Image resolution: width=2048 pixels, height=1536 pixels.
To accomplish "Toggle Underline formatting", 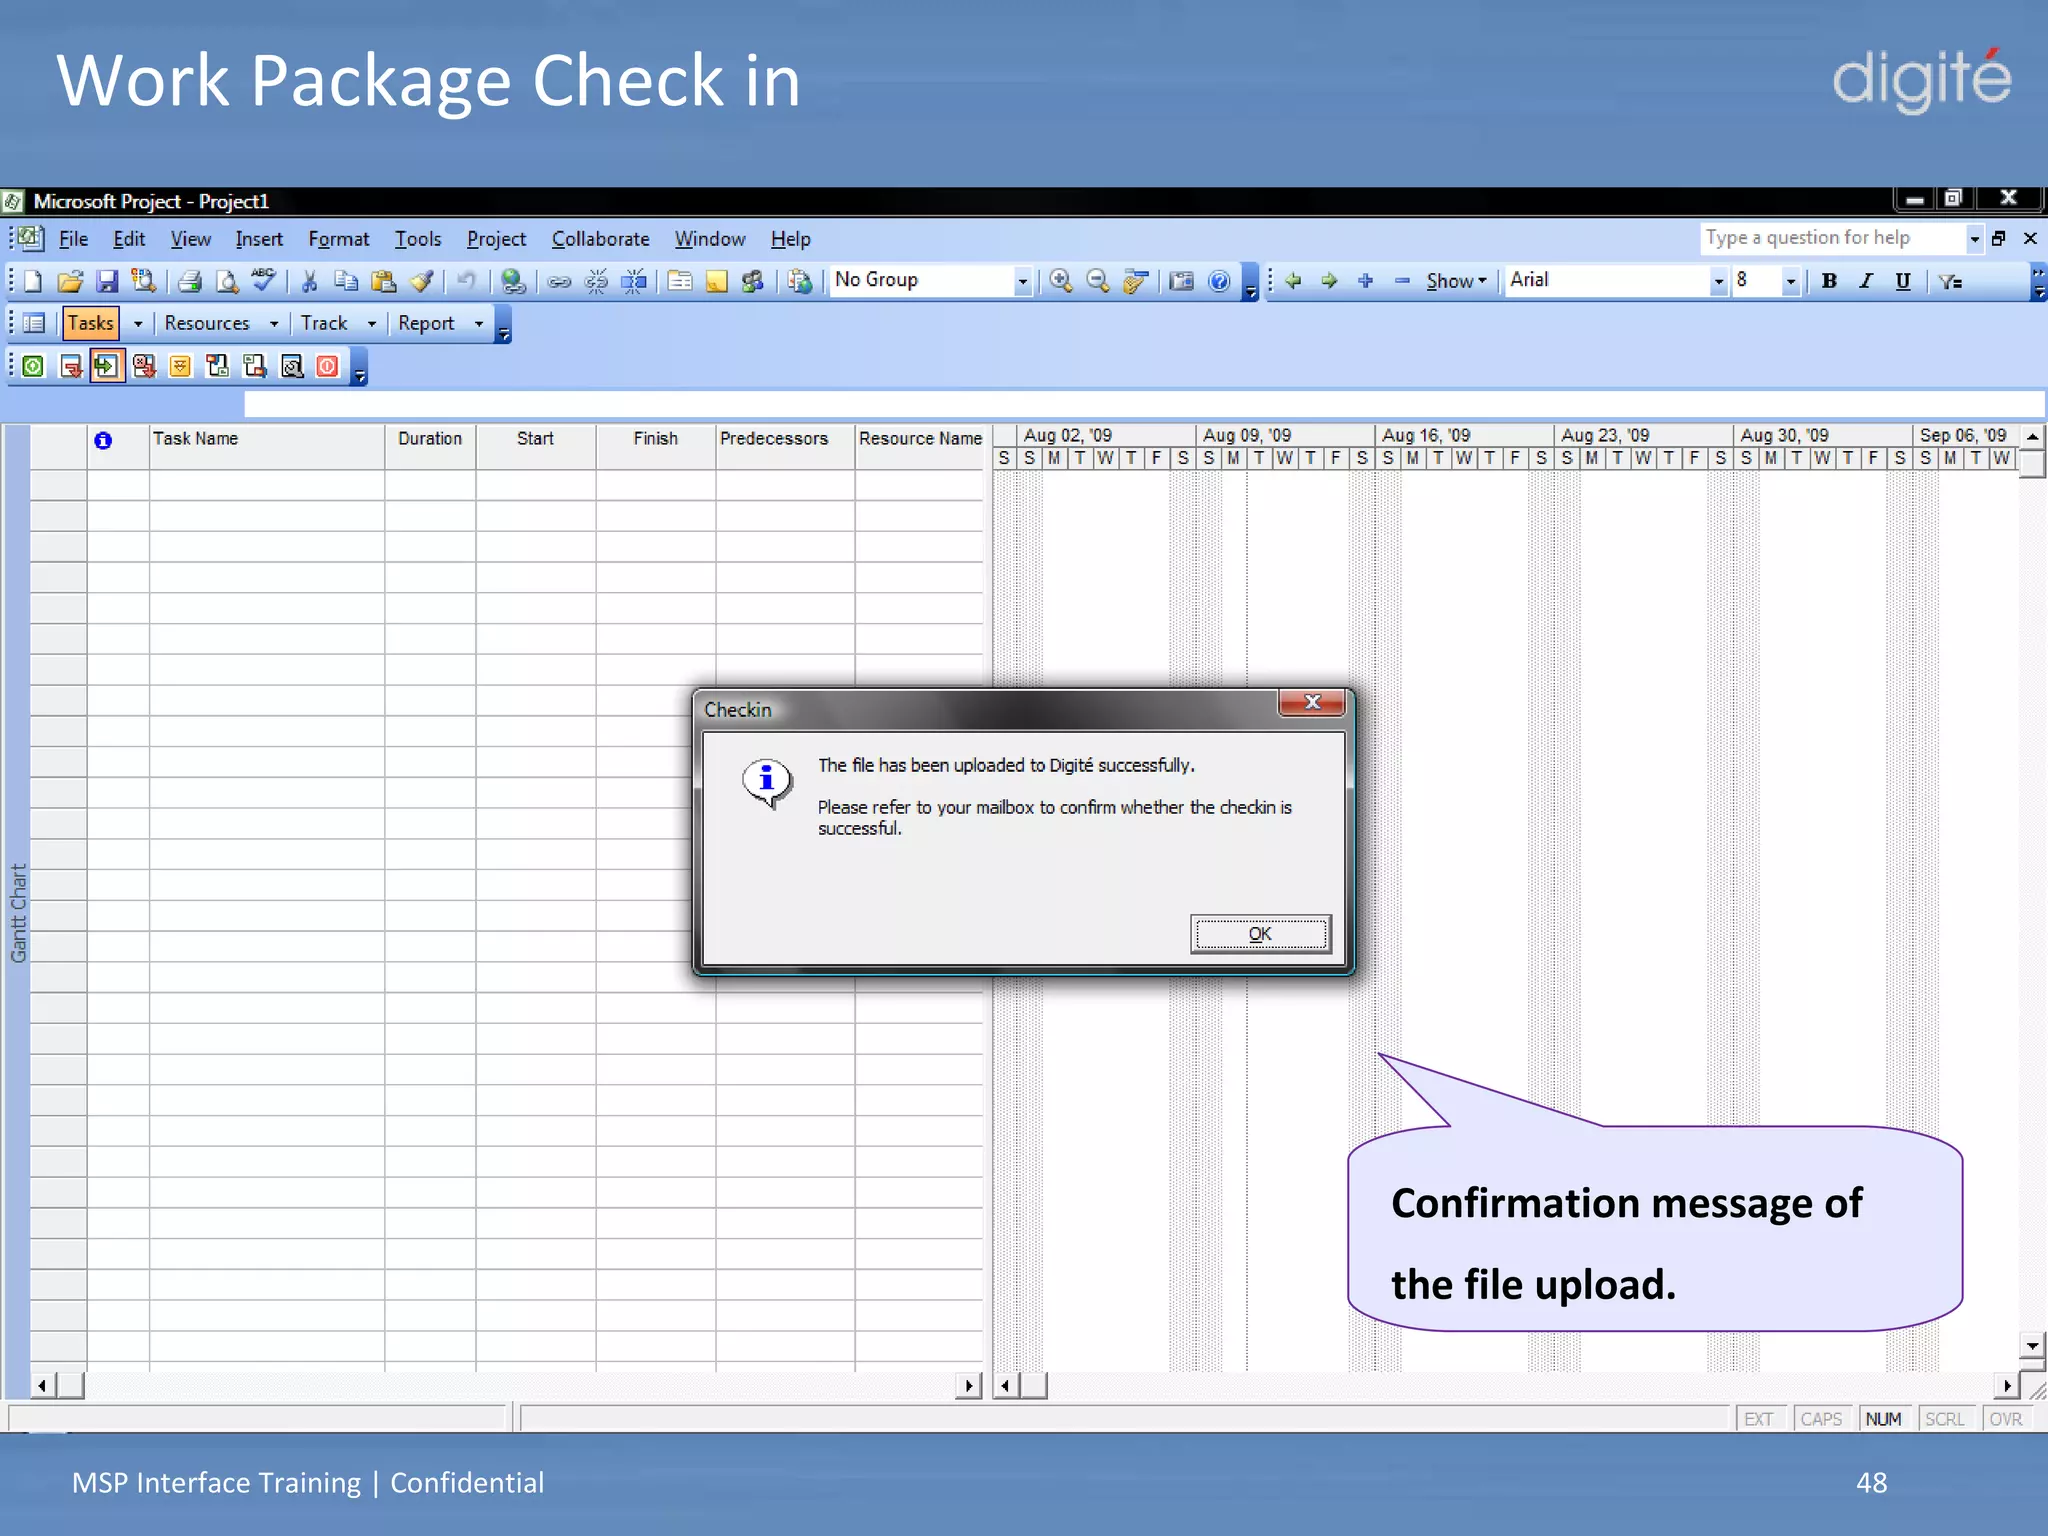I will [x=1903, y=281].
